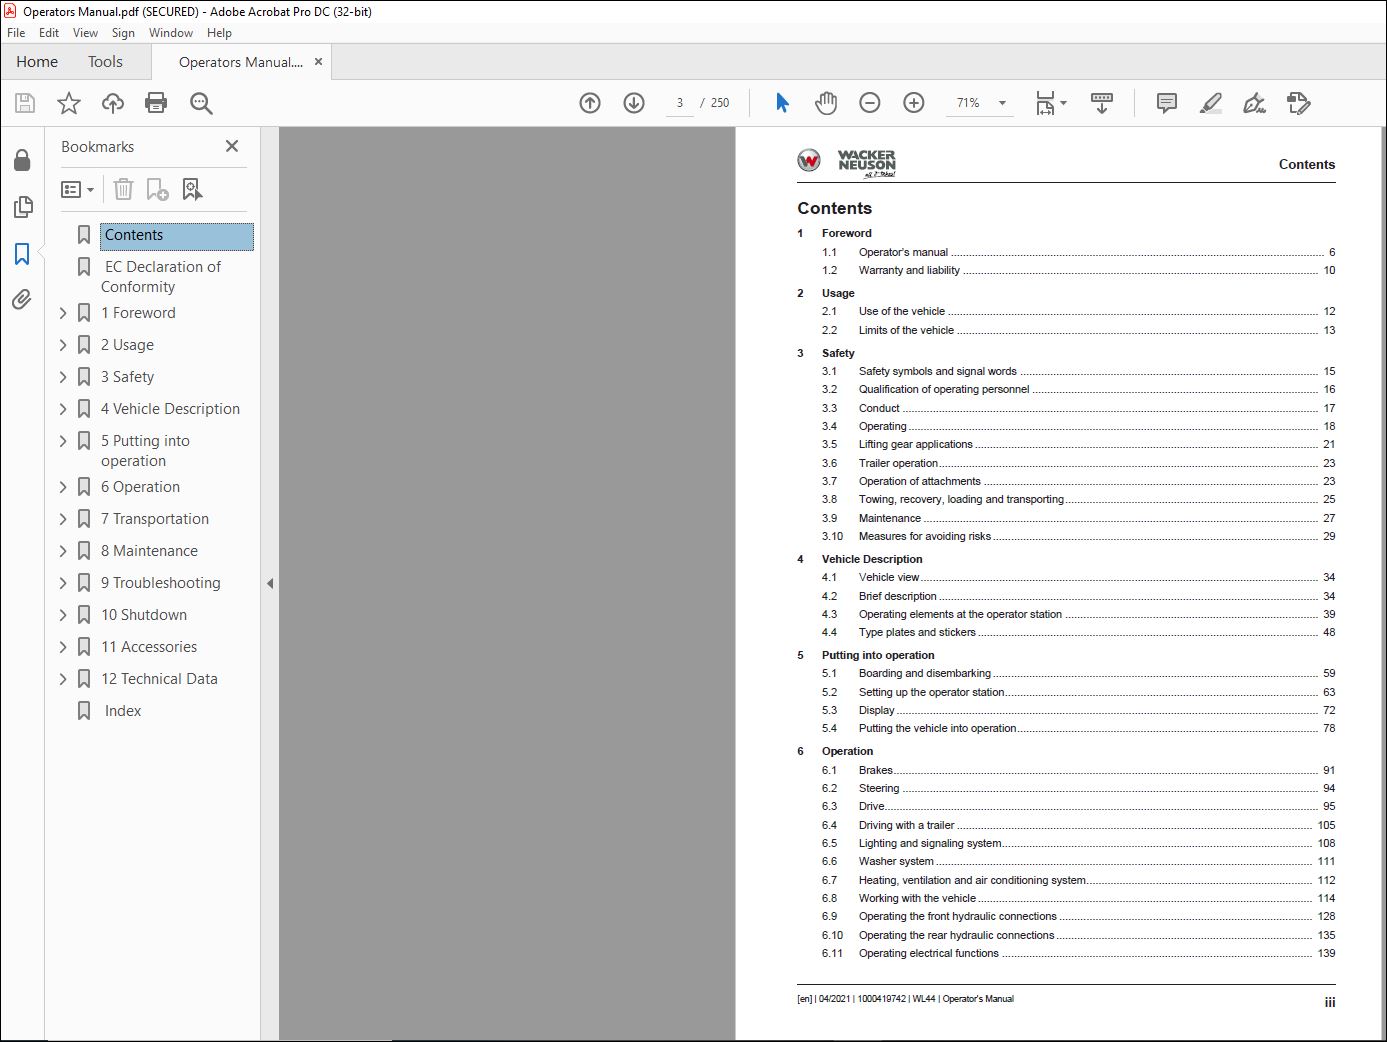
Task: Activate the Hand pan tool
Action: tap(826, 103)
